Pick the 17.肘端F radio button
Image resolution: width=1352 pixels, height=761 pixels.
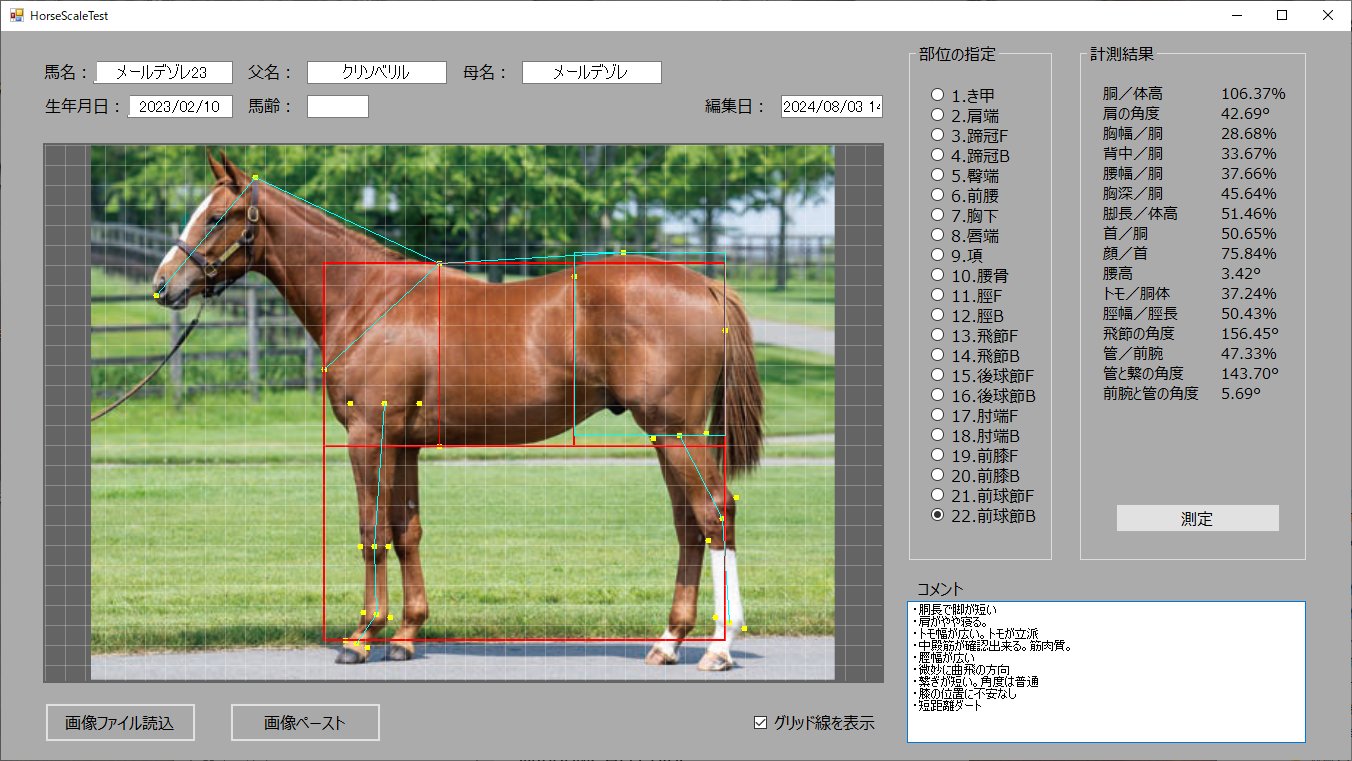pyautogui.click(x=938, y=415)
